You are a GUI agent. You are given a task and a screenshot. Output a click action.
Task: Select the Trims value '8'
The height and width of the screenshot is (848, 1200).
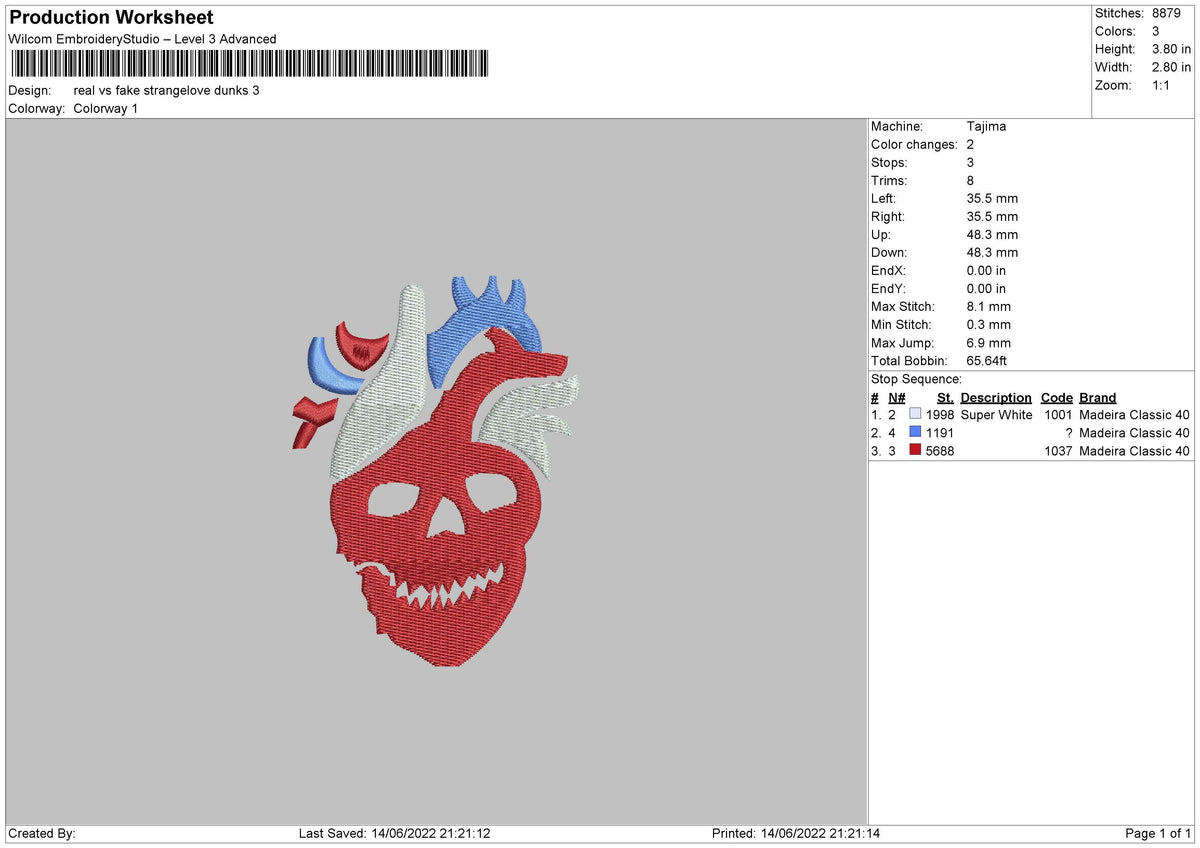(x=971, y=180)
